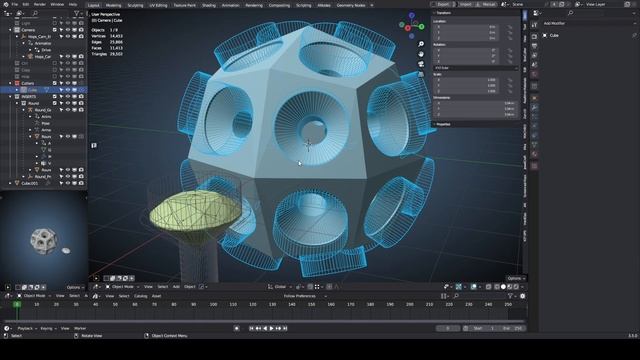Open the Render menu
Viewport: 640px width, 360px height.
40,4
